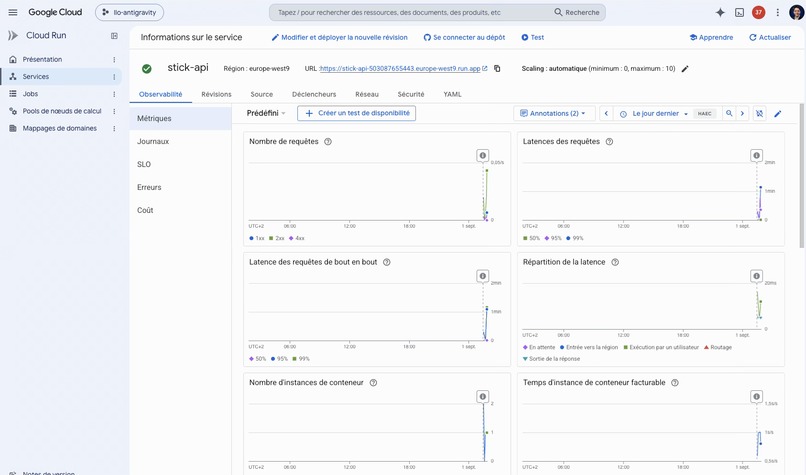This screenshot has height=475, width=806.
Task: Open annotation marker on Répartition de la latence chart
Action: click(756, 276)
